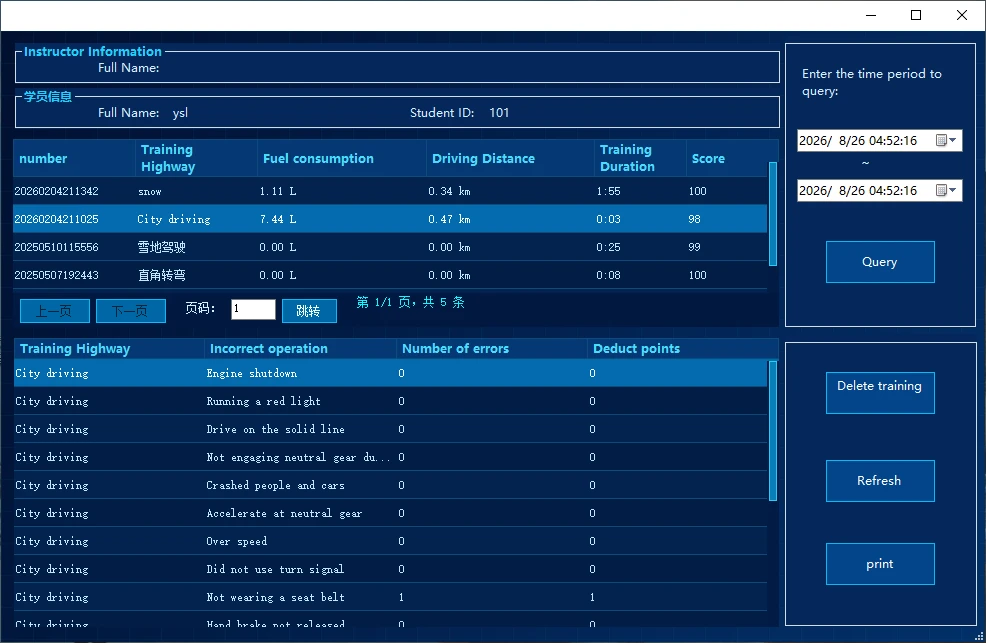Viewport: 986px width, 643px height.
Task: Select Accelerate at neutral gear row
Action: 390,514
